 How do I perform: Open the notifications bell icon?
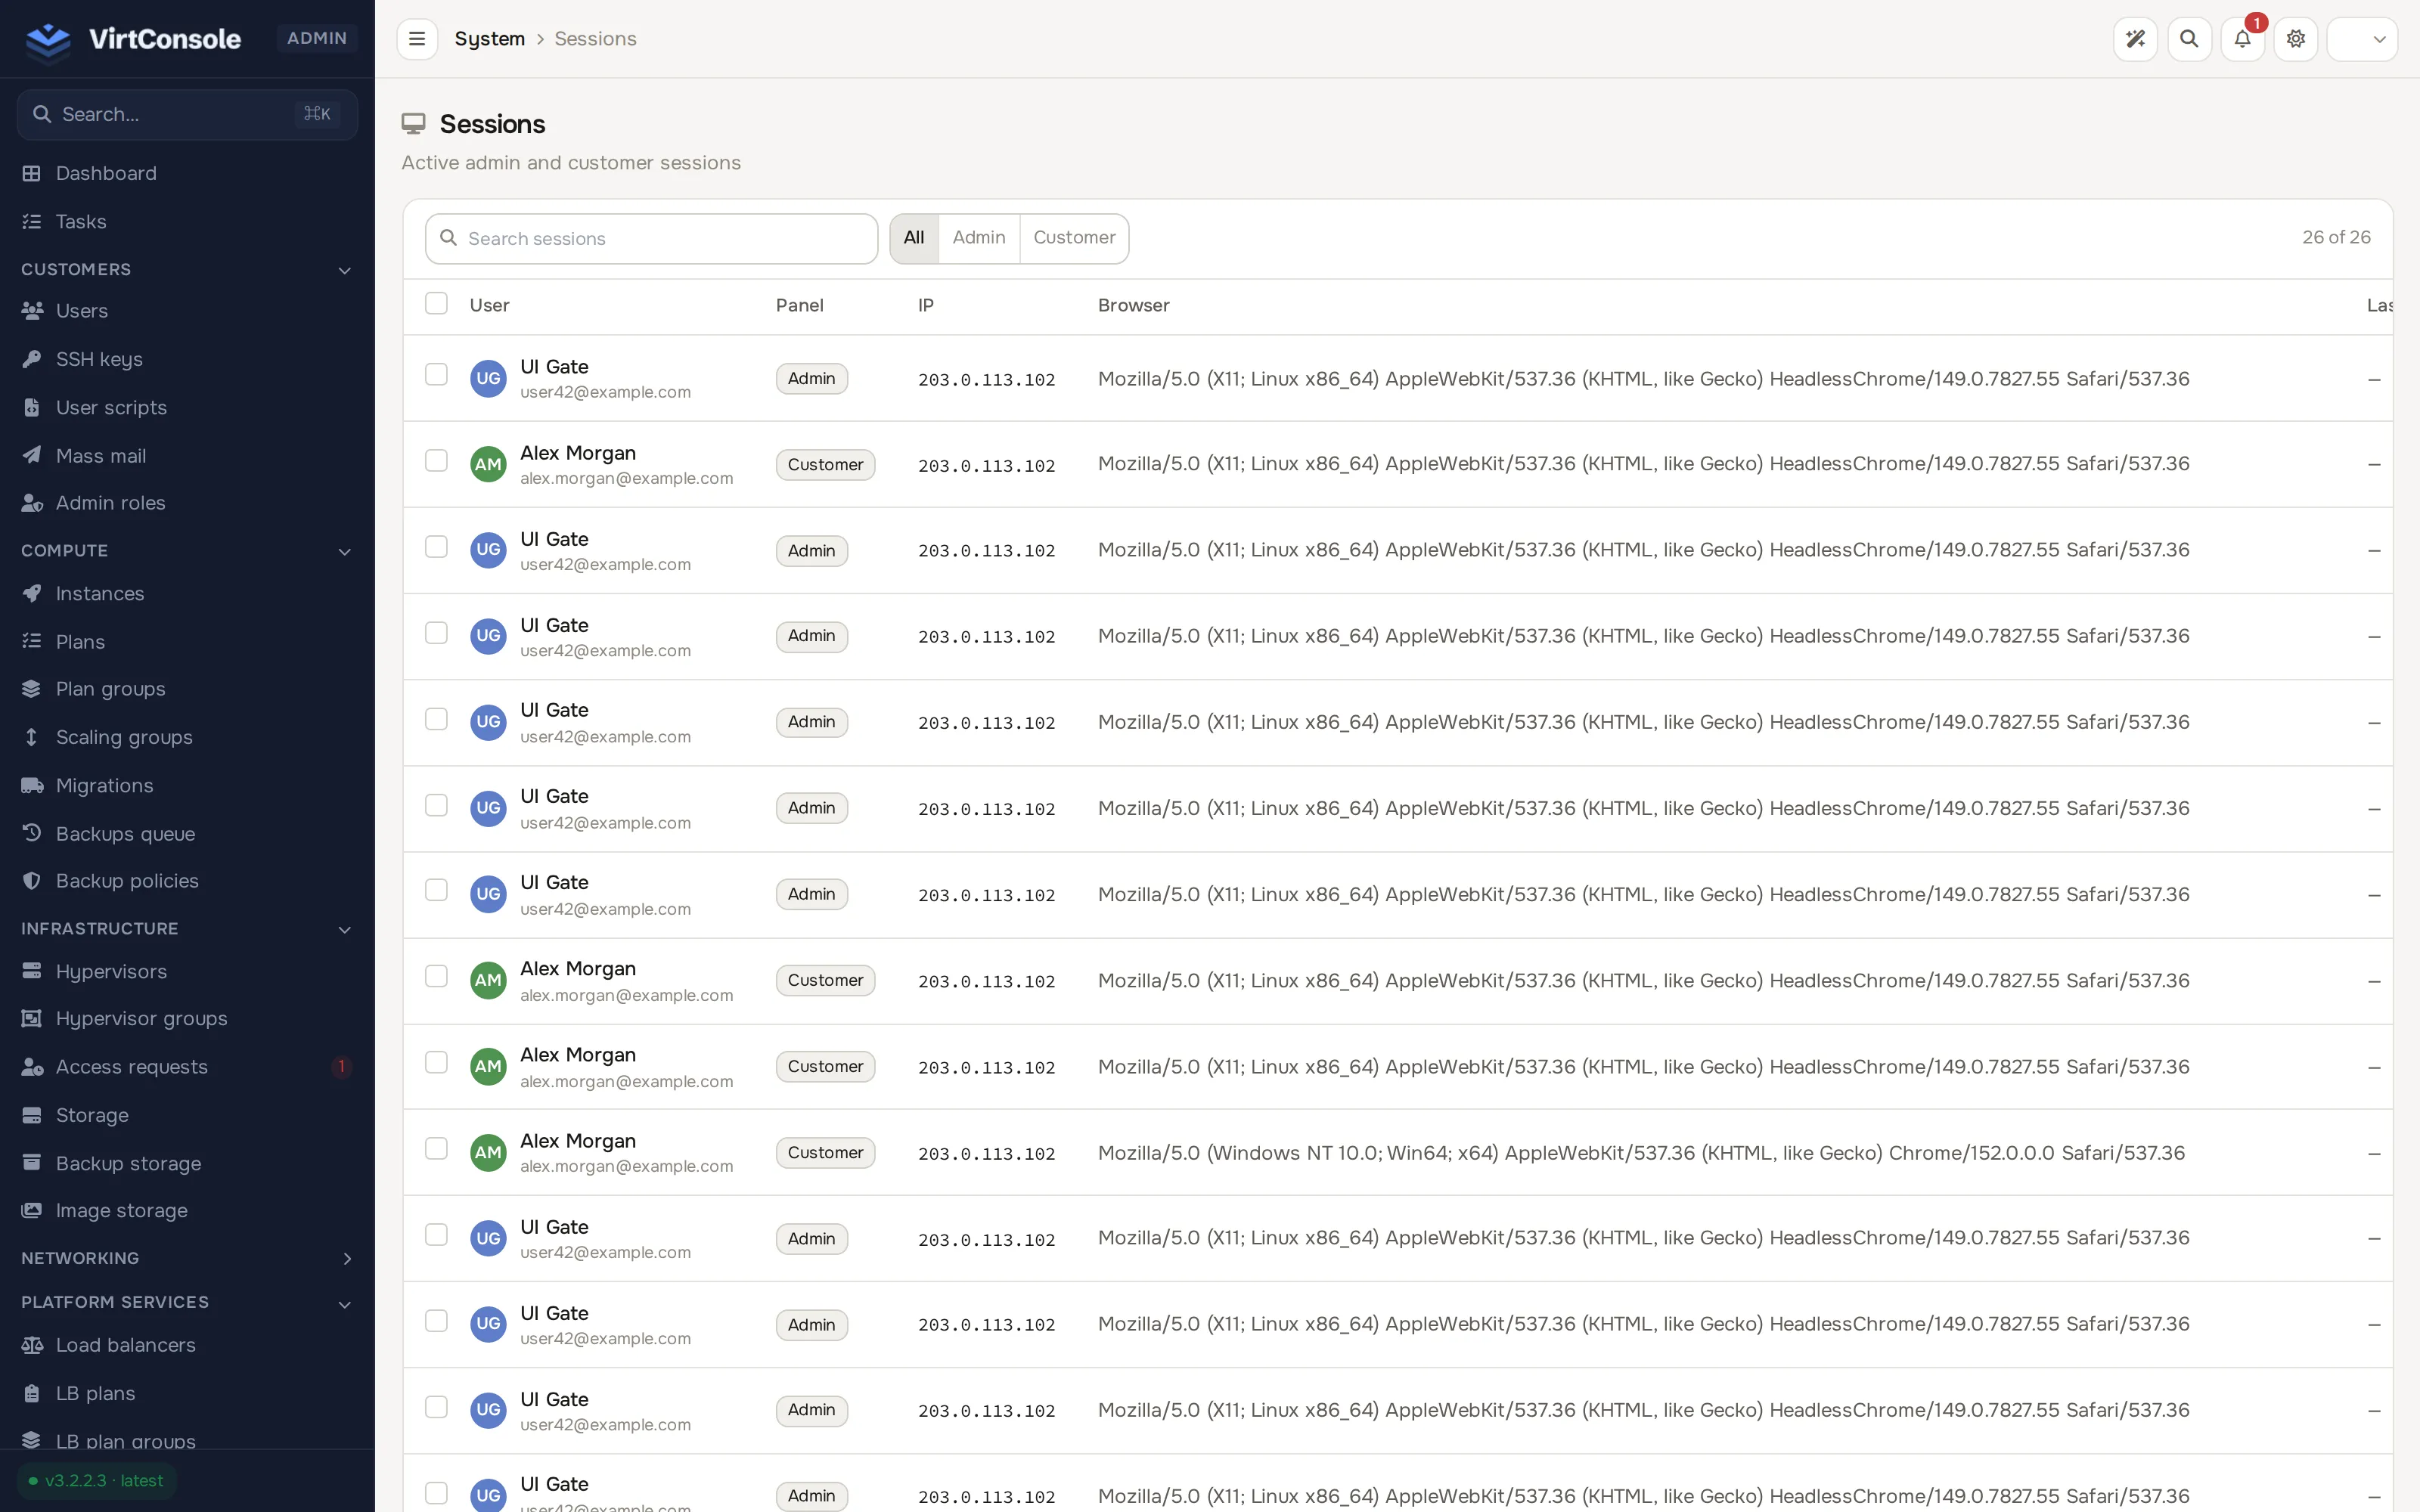(2242, 39)
